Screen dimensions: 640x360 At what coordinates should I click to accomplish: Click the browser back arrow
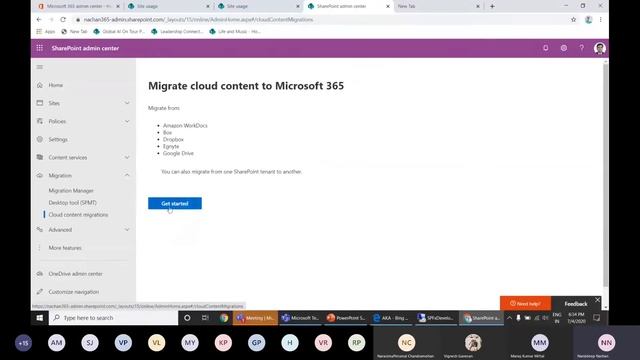coord(39,20)
